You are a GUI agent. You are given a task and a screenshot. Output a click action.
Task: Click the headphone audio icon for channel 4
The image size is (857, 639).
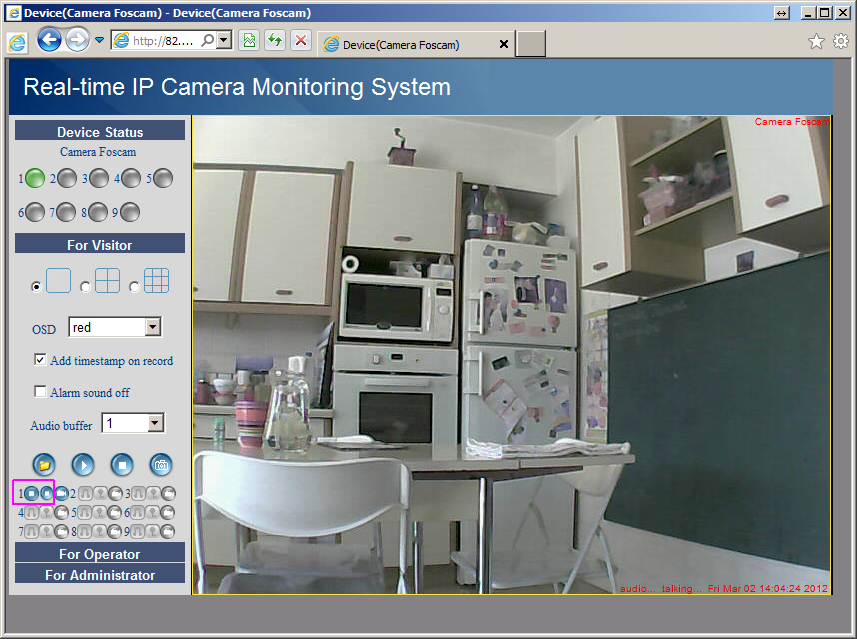coord(32,512)
